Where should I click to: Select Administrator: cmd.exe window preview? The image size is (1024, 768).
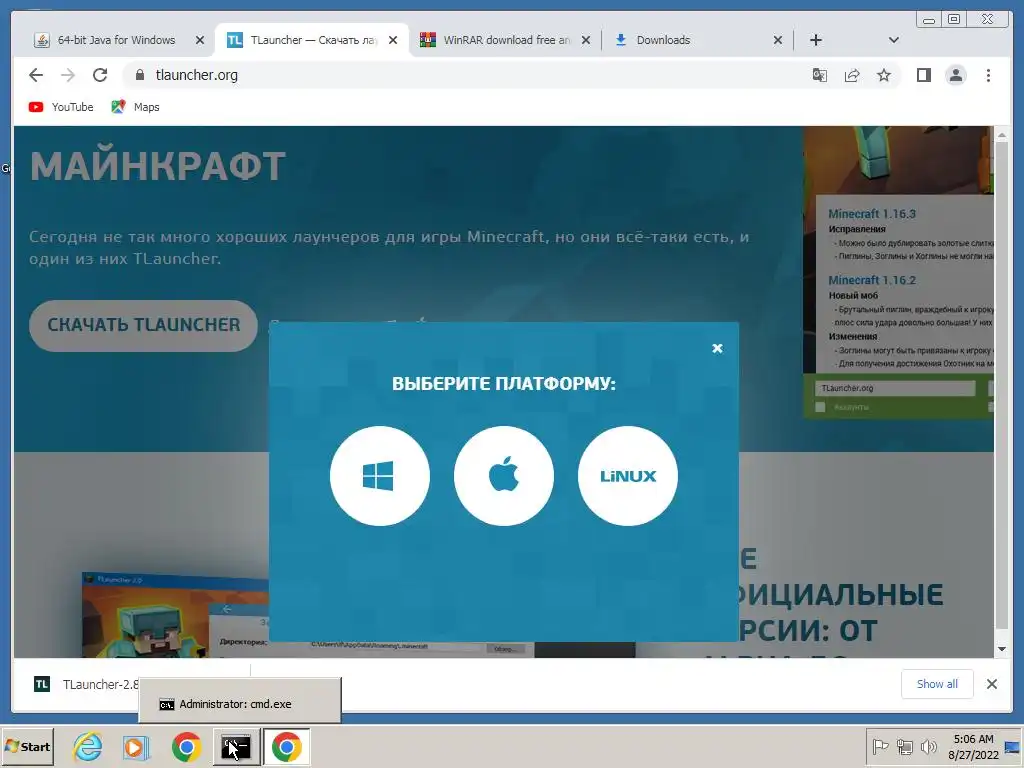(240, 700)
